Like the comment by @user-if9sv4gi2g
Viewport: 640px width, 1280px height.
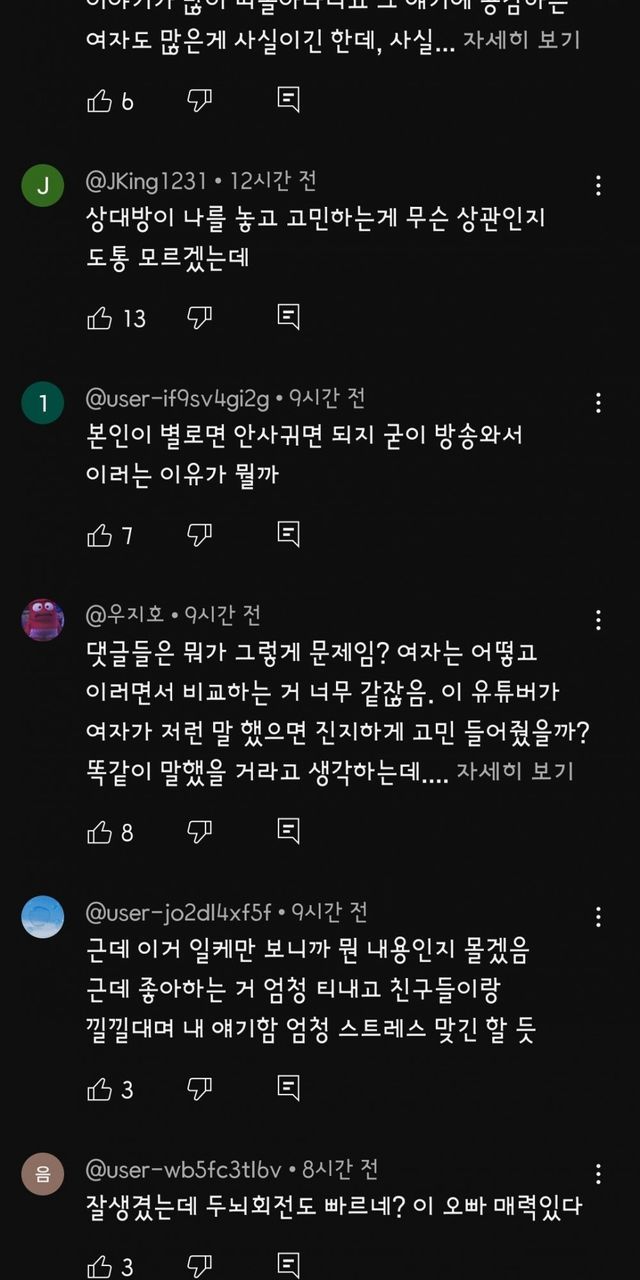[100, 535]
